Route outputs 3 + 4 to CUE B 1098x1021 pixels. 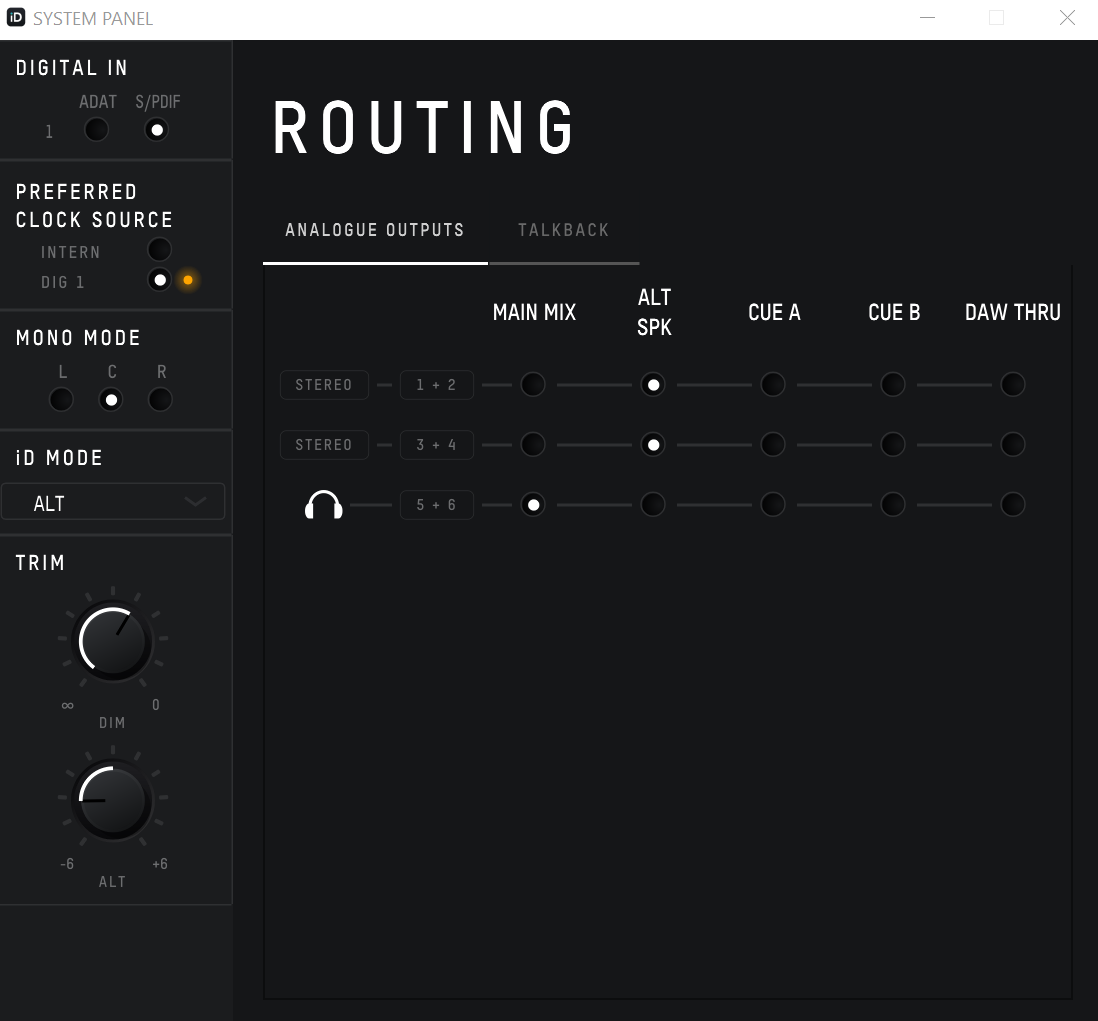(893, 445)
